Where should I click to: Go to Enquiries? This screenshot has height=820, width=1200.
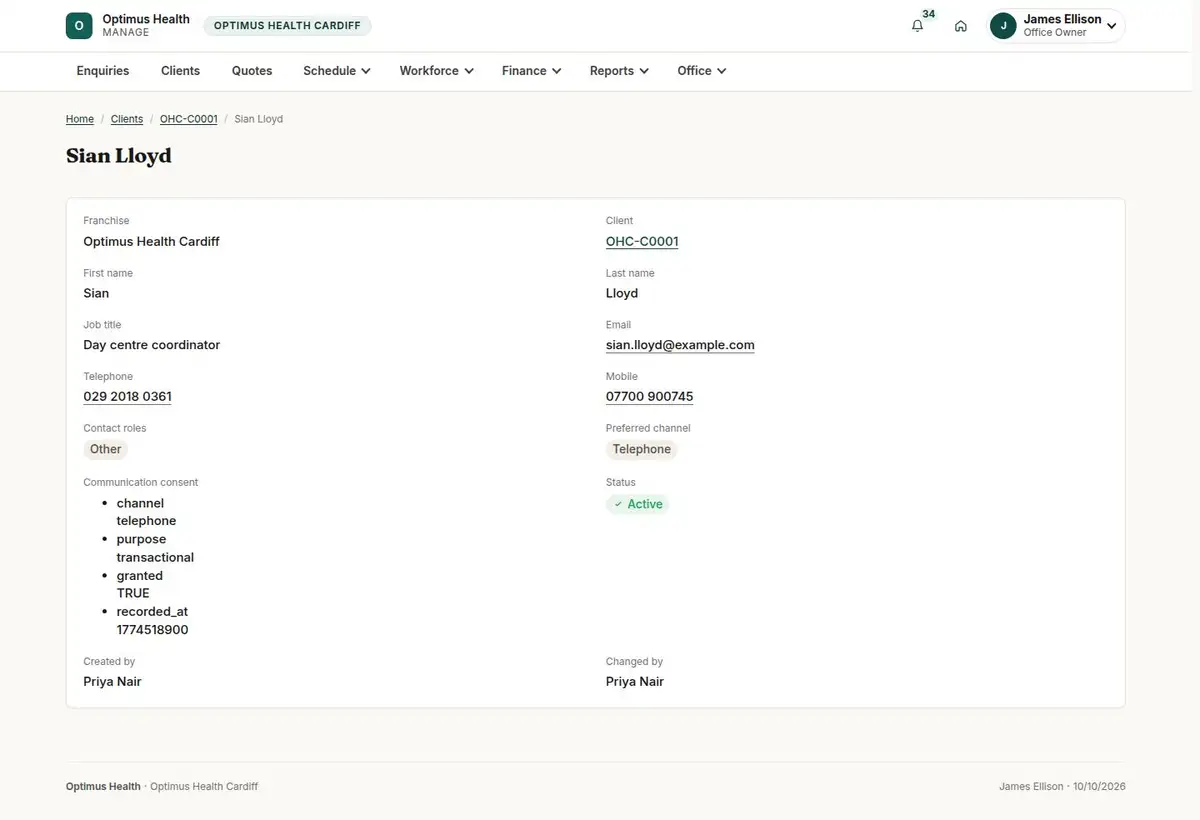103,71
